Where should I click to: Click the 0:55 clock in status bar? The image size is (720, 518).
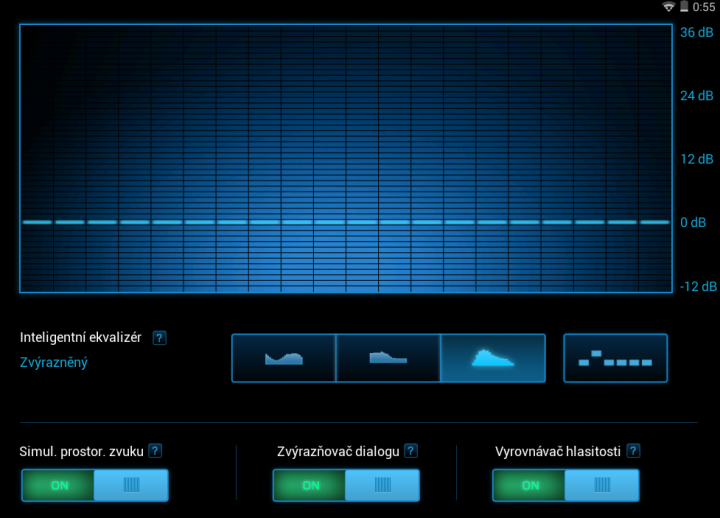point(703,7)
